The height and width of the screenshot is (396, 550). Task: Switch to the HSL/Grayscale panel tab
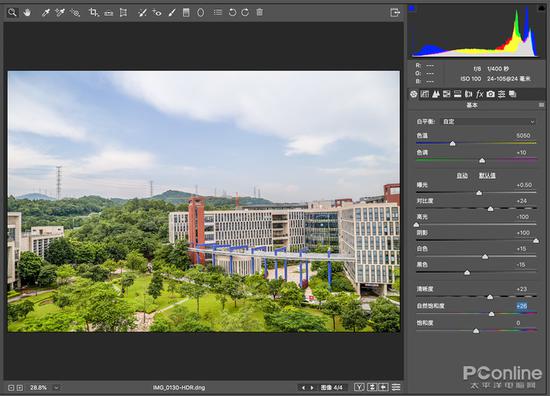click(x=447, y=94)
